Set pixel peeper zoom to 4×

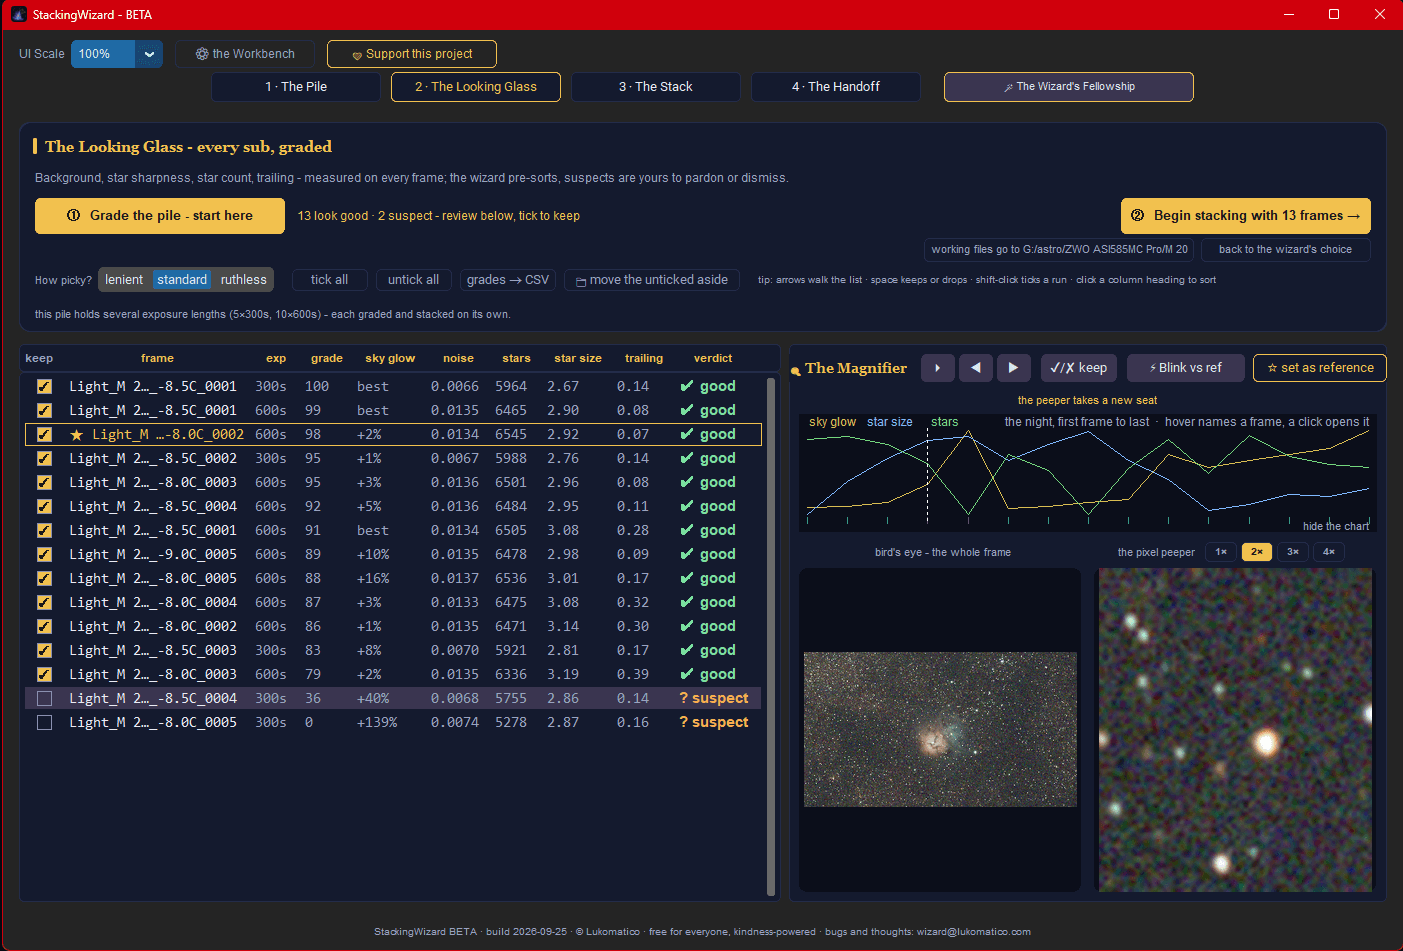coord(1329,552)
